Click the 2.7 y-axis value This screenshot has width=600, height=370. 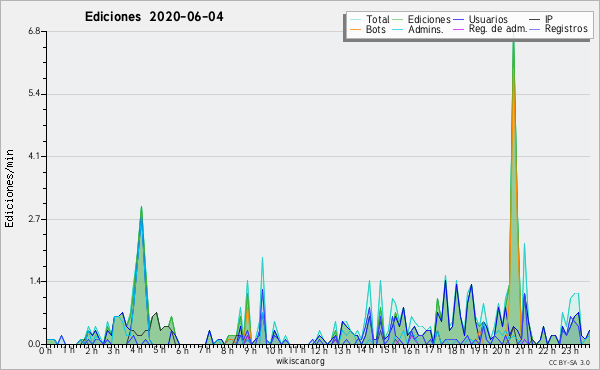click(x=34, y=219)
